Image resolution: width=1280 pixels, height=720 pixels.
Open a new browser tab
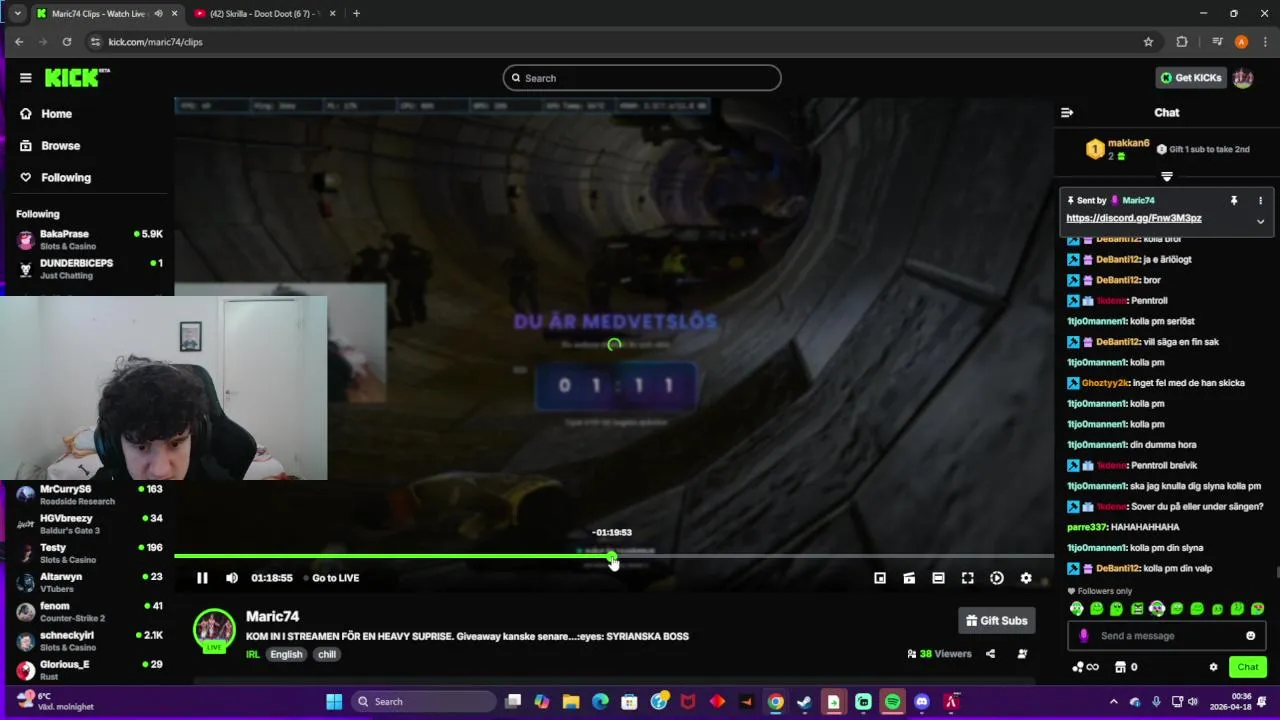(x=356, y=13)
